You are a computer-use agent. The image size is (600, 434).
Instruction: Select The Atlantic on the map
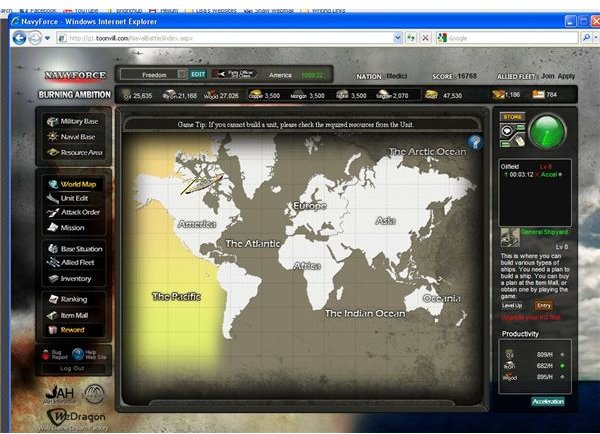coord(253,243)
